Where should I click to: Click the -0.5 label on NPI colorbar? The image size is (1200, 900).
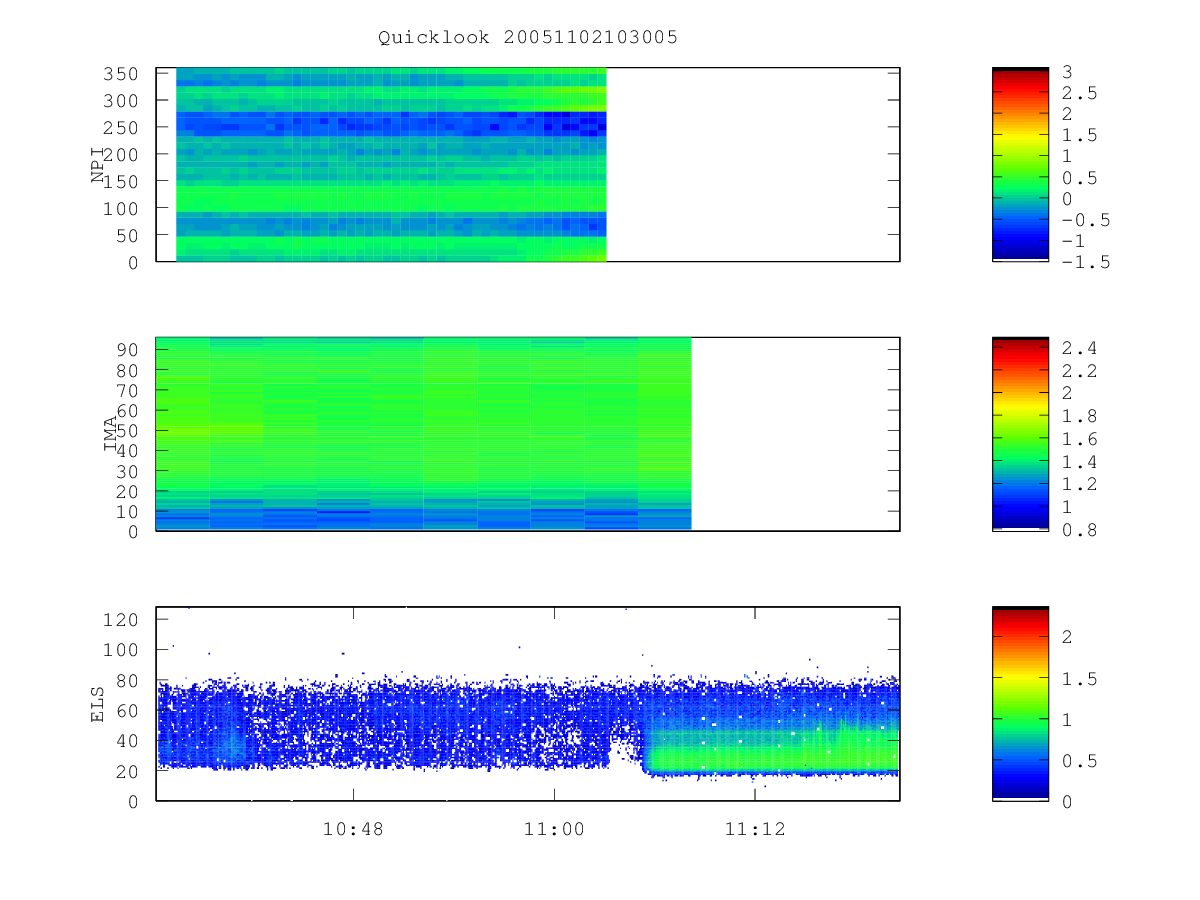point(1085,220)
